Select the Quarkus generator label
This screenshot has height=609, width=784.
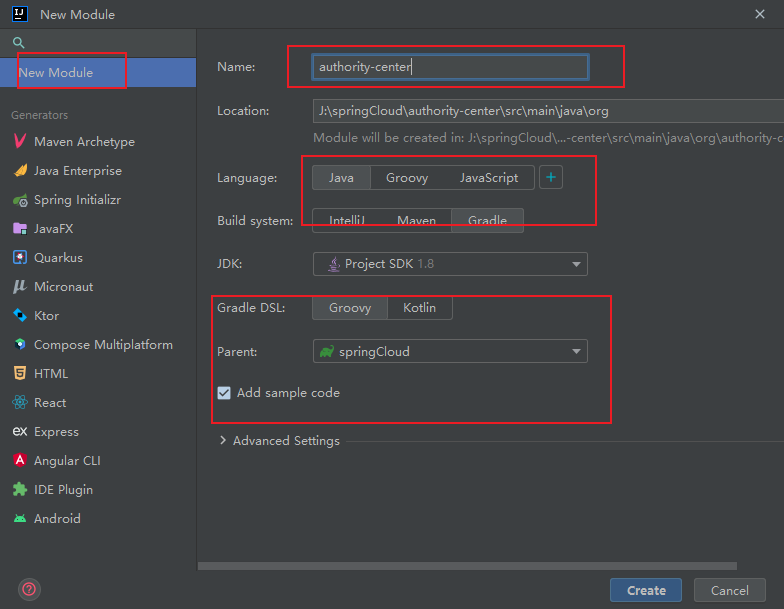(58, 258)
